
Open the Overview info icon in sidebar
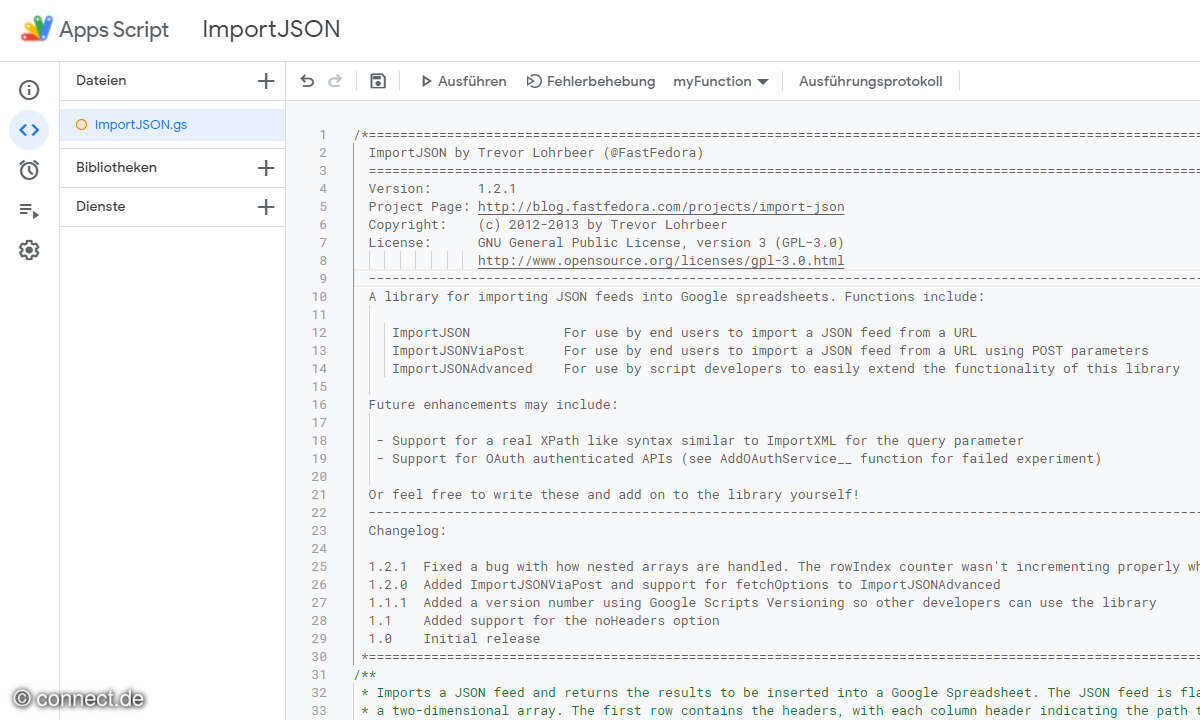pos(29,90)
